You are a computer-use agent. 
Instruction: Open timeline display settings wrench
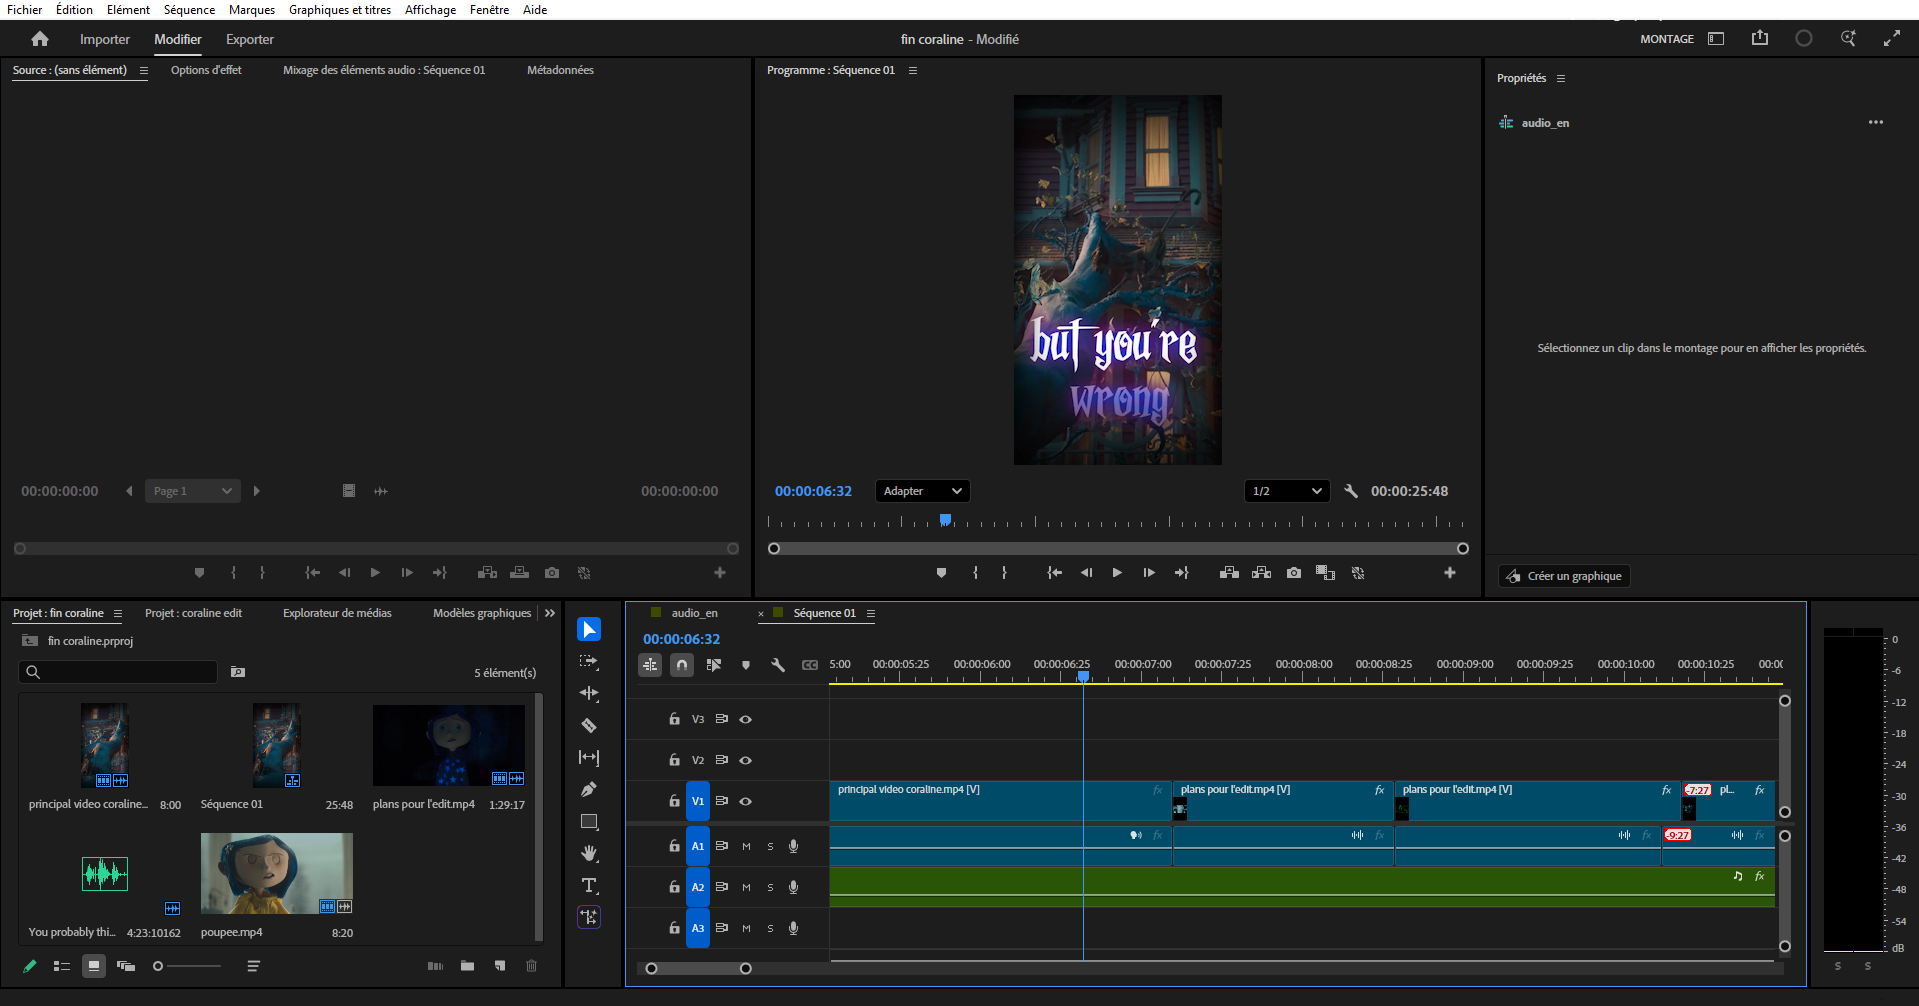click(778, 665)
